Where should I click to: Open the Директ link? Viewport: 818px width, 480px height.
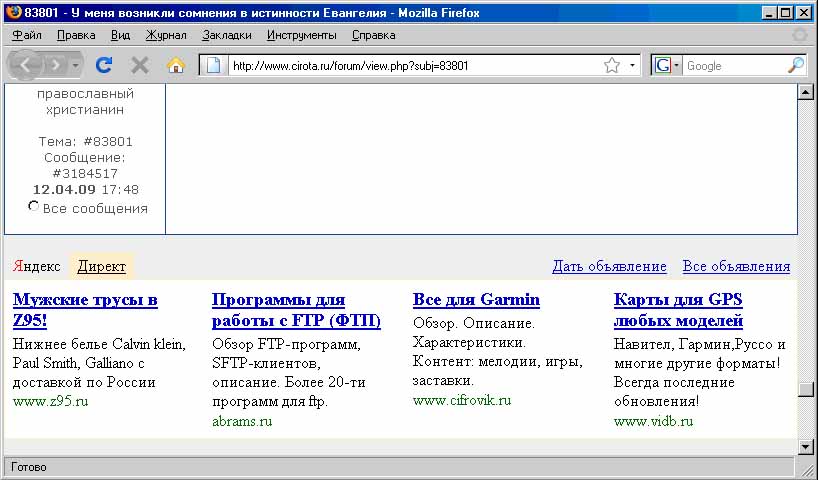pos(102,267)
